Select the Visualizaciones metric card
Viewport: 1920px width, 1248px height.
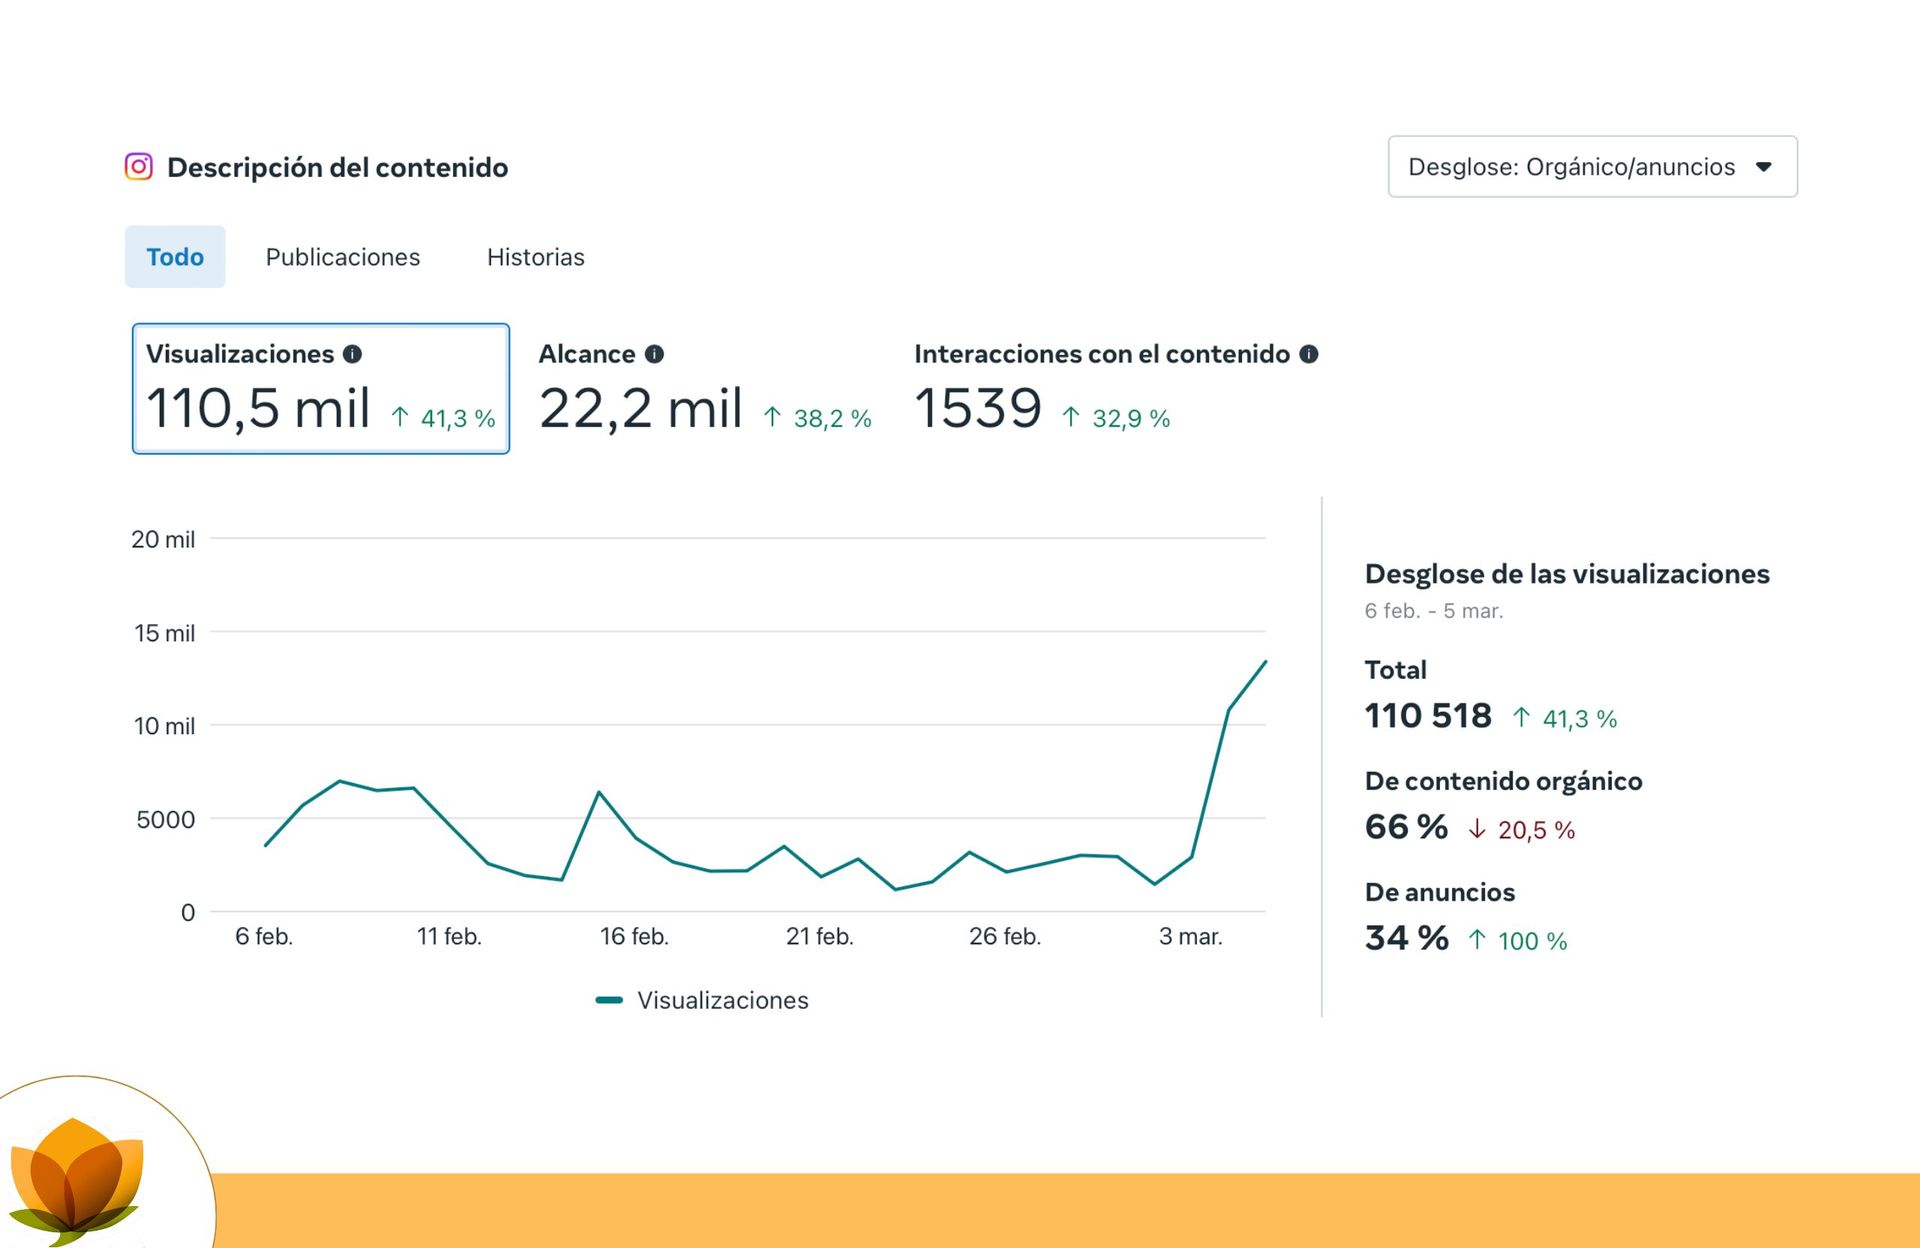coord(321,389)
